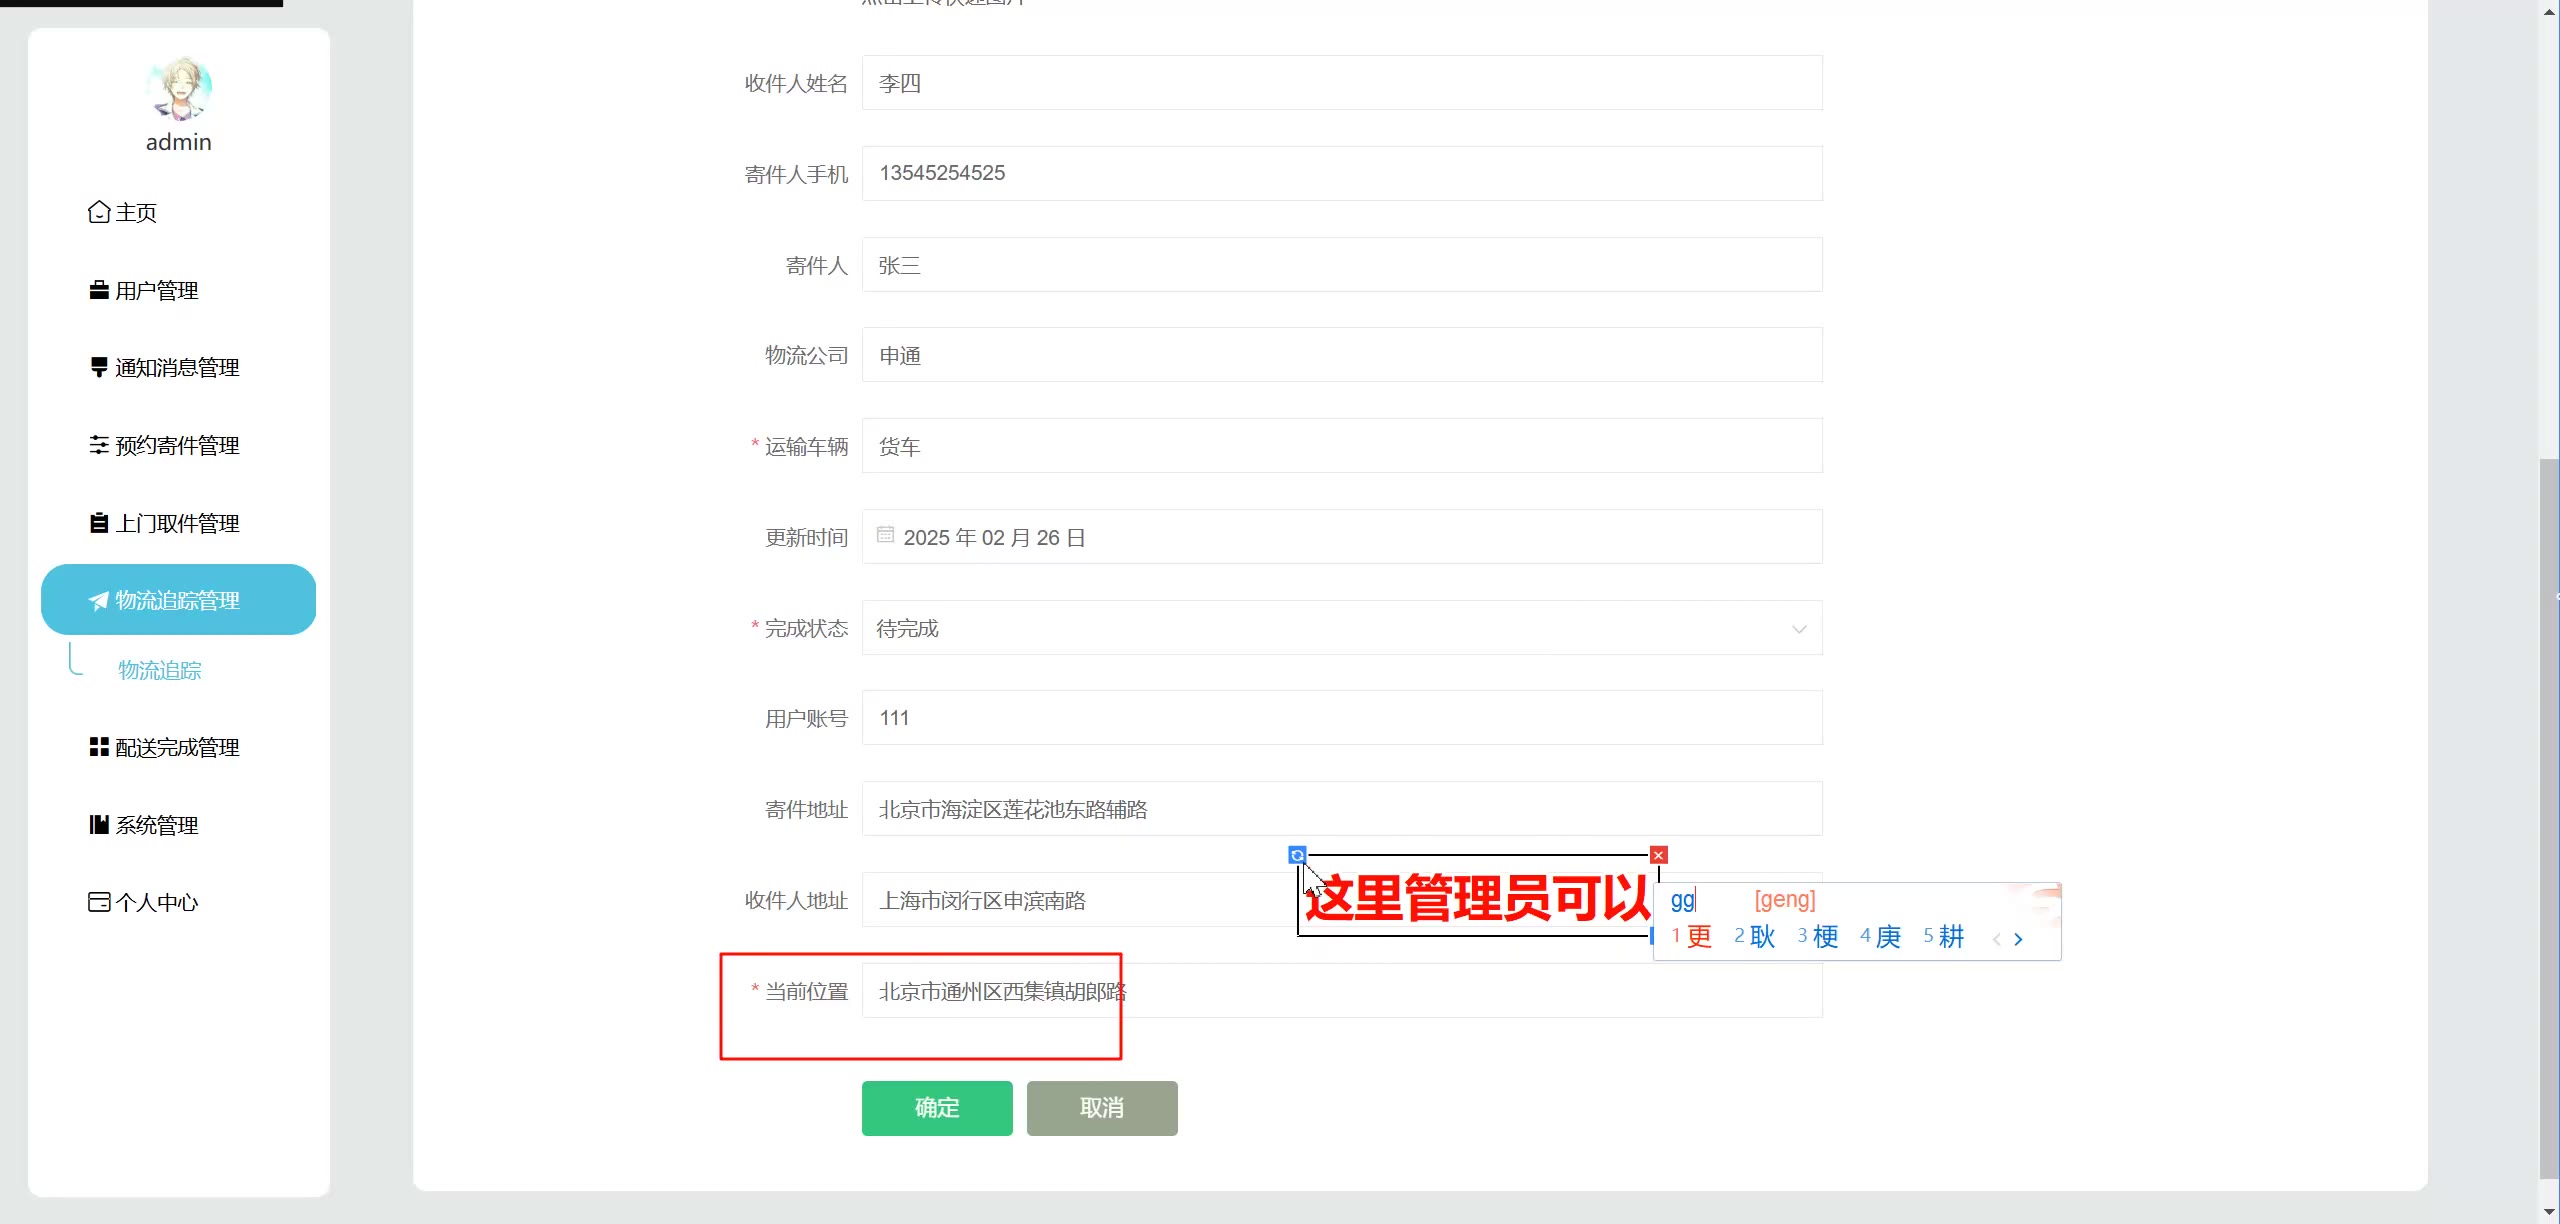The width and height of the screenshot is (2560, 1224).
Task: Click the page vertical scrollbar thumb
Action: 2548,820
